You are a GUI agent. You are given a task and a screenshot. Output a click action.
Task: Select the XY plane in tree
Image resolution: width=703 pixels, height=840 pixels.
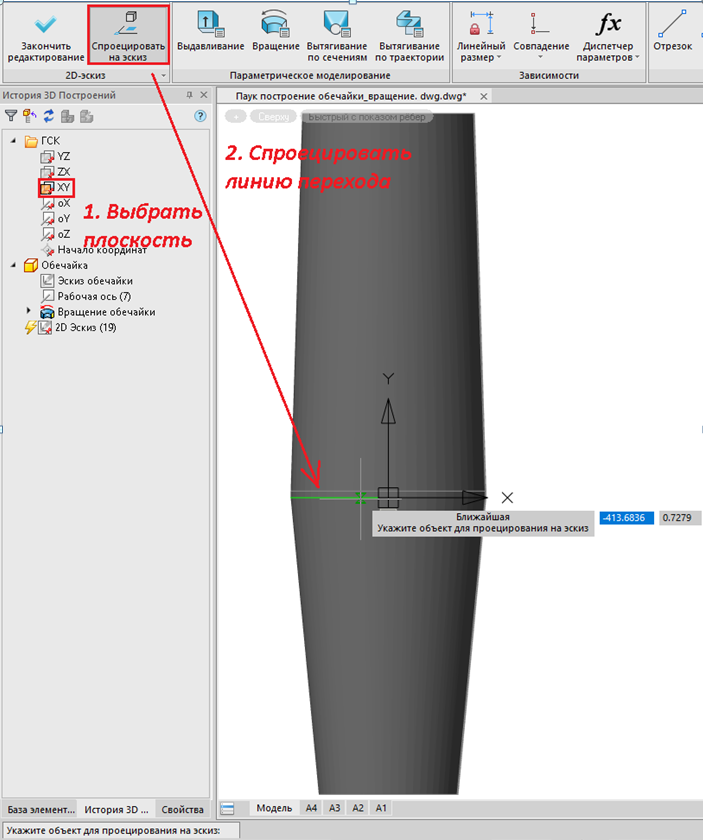64,187
